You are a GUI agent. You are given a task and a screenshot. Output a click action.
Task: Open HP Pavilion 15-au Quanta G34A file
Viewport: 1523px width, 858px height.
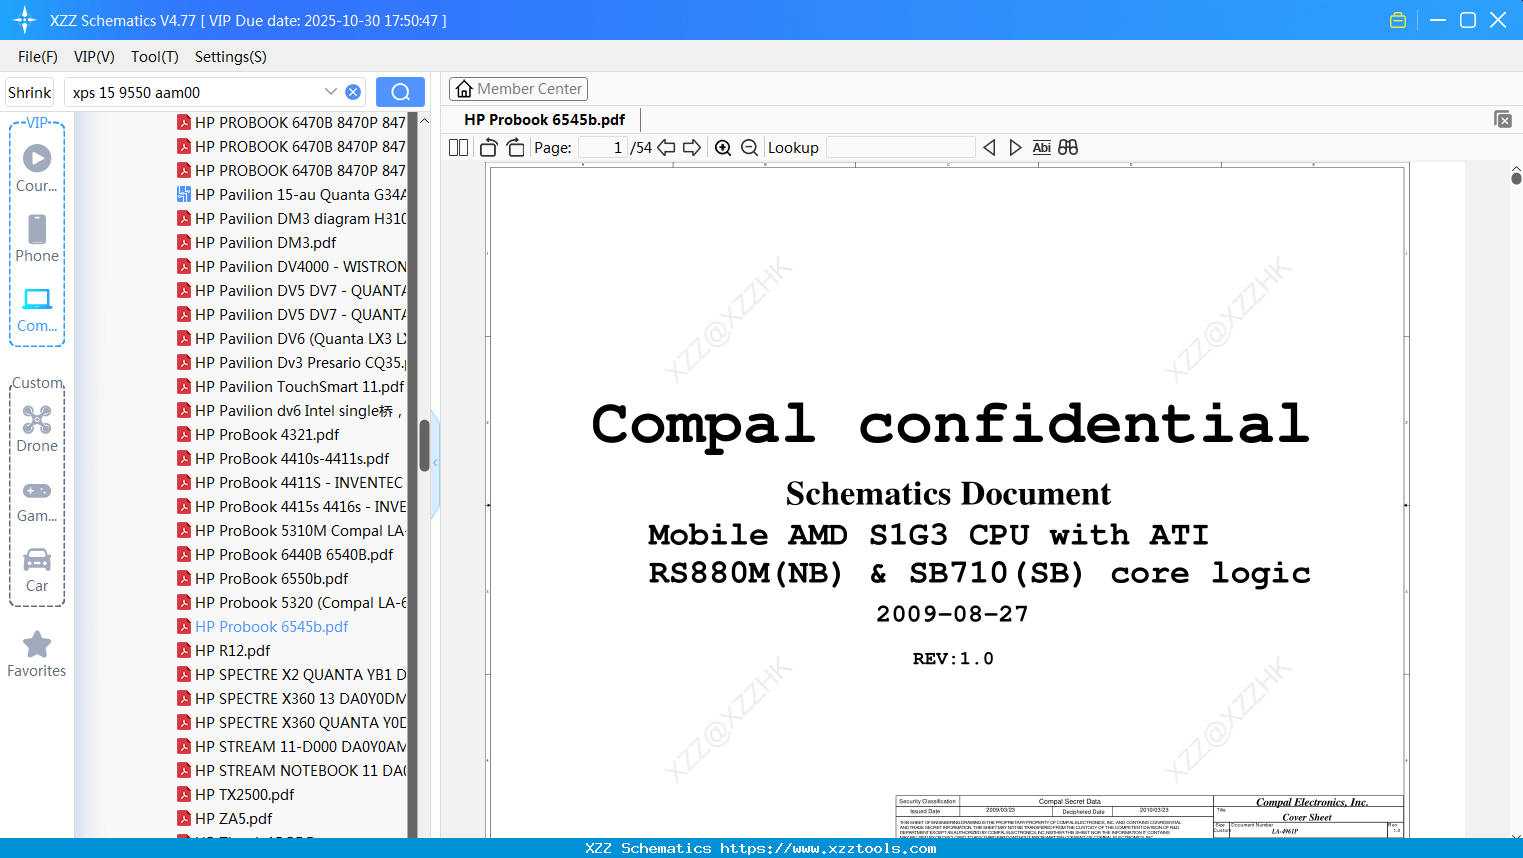coord(291,194)
